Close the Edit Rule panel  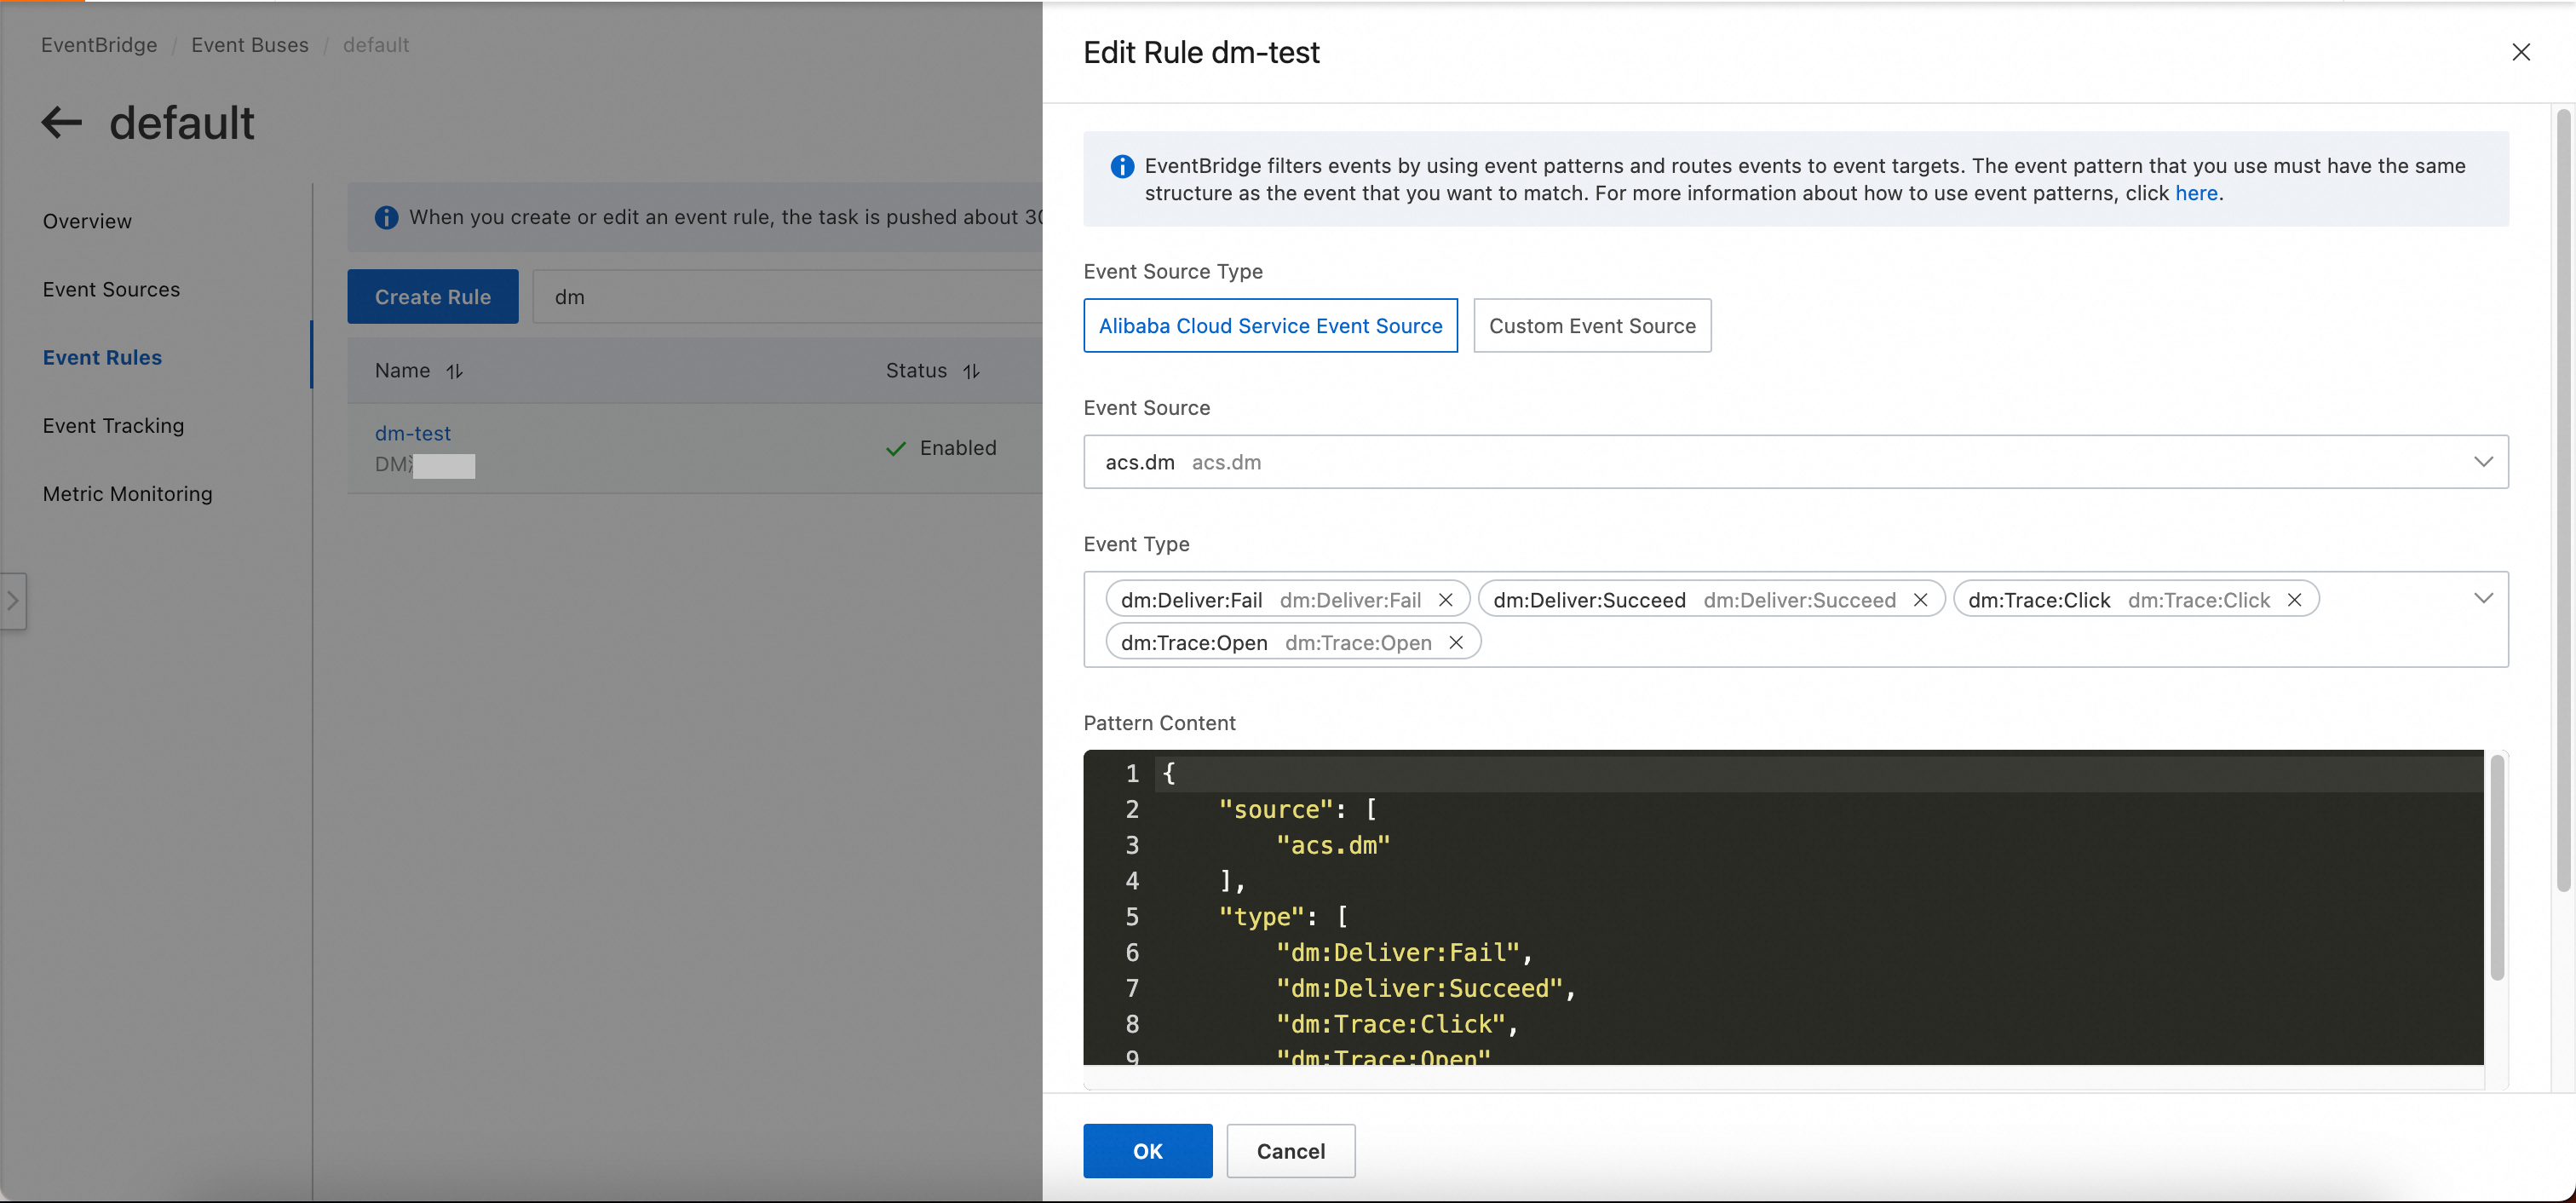click(2520, 52)
